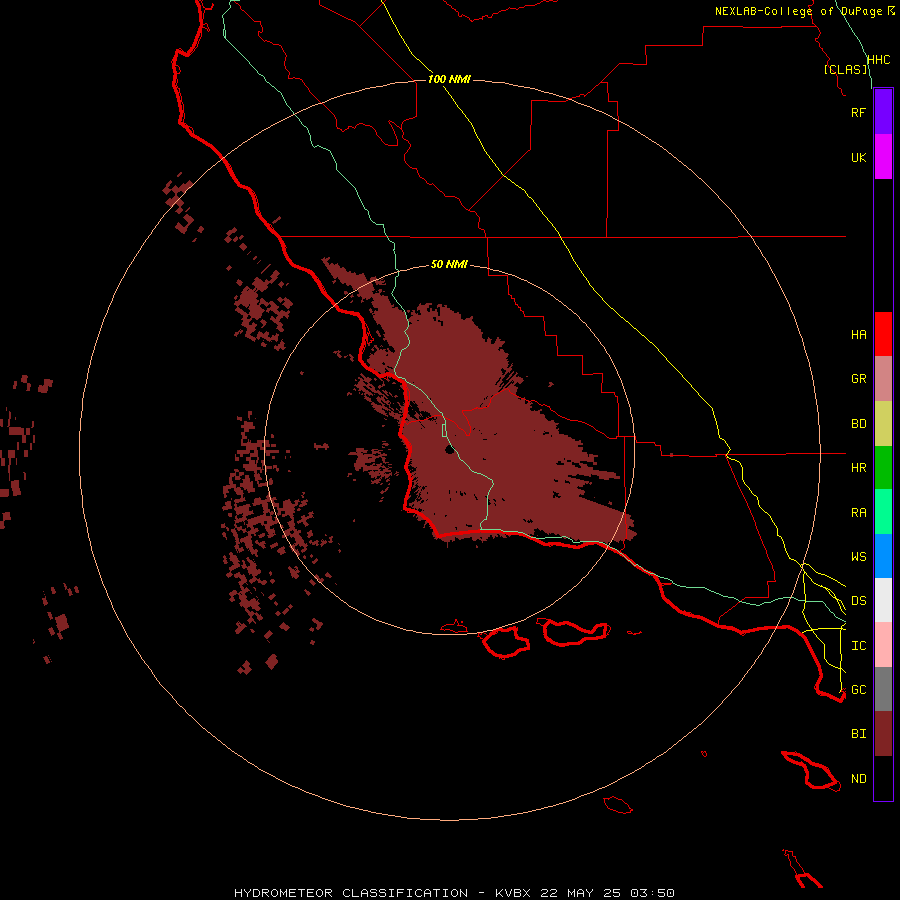Click the DS white legend swatch
Viewport: 900px width, 900px height.
tap(883, 600)
